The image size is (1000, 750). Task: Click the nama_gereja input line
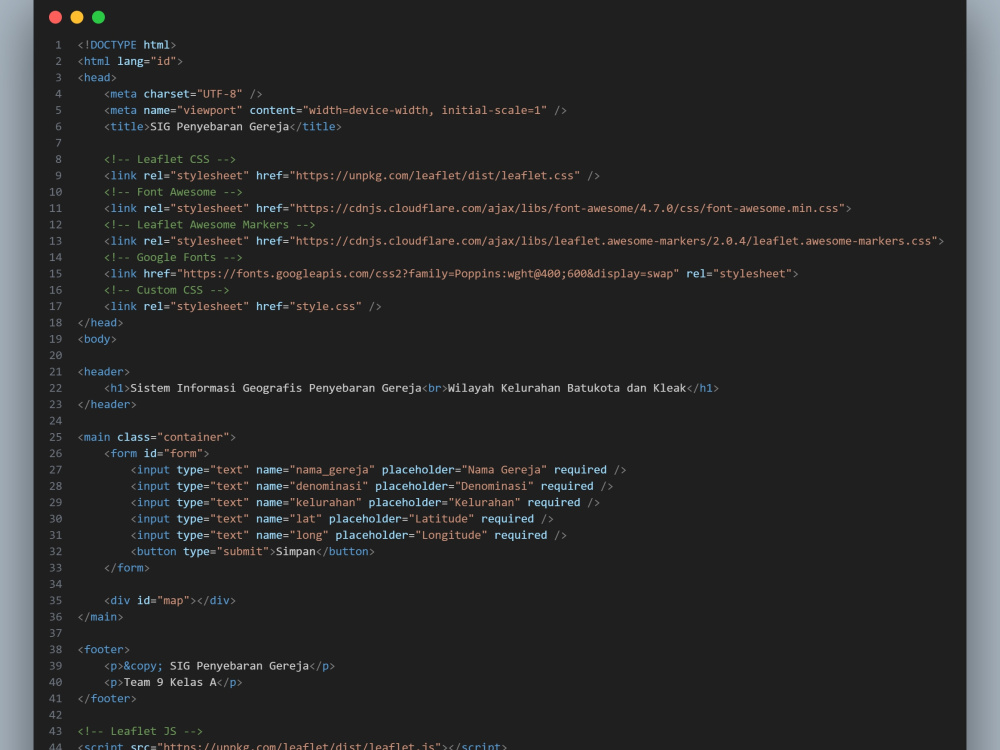coord(378,470)
